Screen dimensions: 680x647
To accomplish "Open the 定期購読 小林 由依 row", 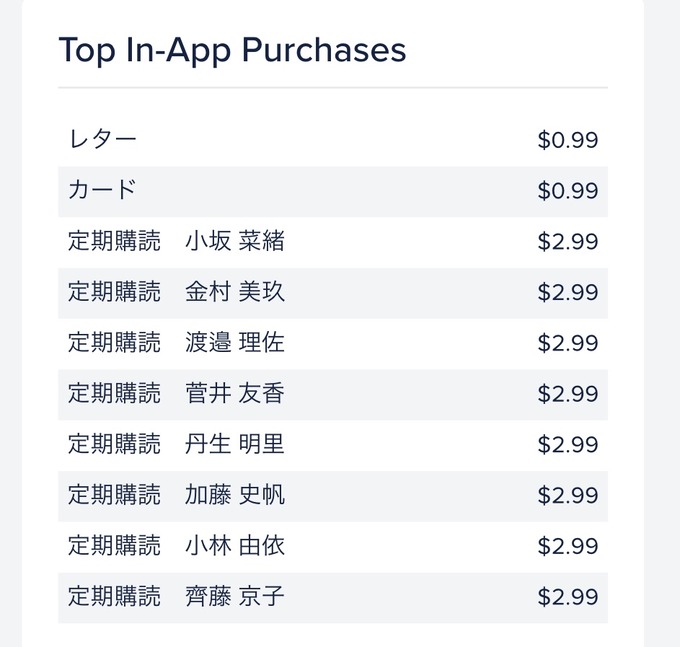I will 333,546.
